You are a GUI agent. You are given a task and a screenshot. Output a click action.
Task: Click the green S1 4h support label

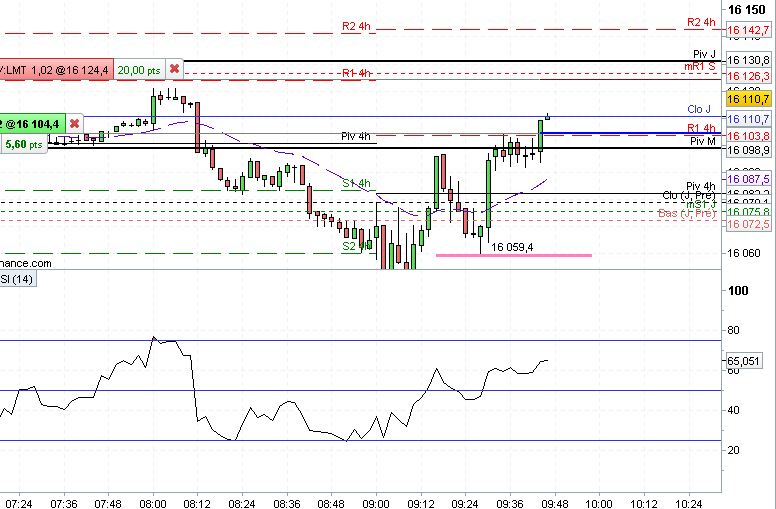tap(356, 184)
